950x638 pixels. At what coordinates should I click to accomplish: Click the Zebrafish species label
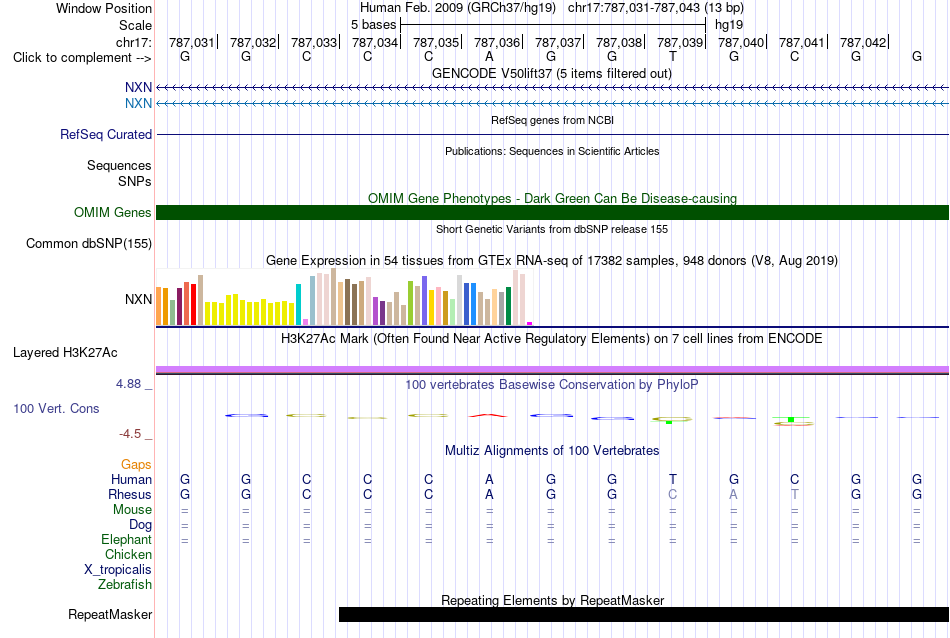[125, 585]
